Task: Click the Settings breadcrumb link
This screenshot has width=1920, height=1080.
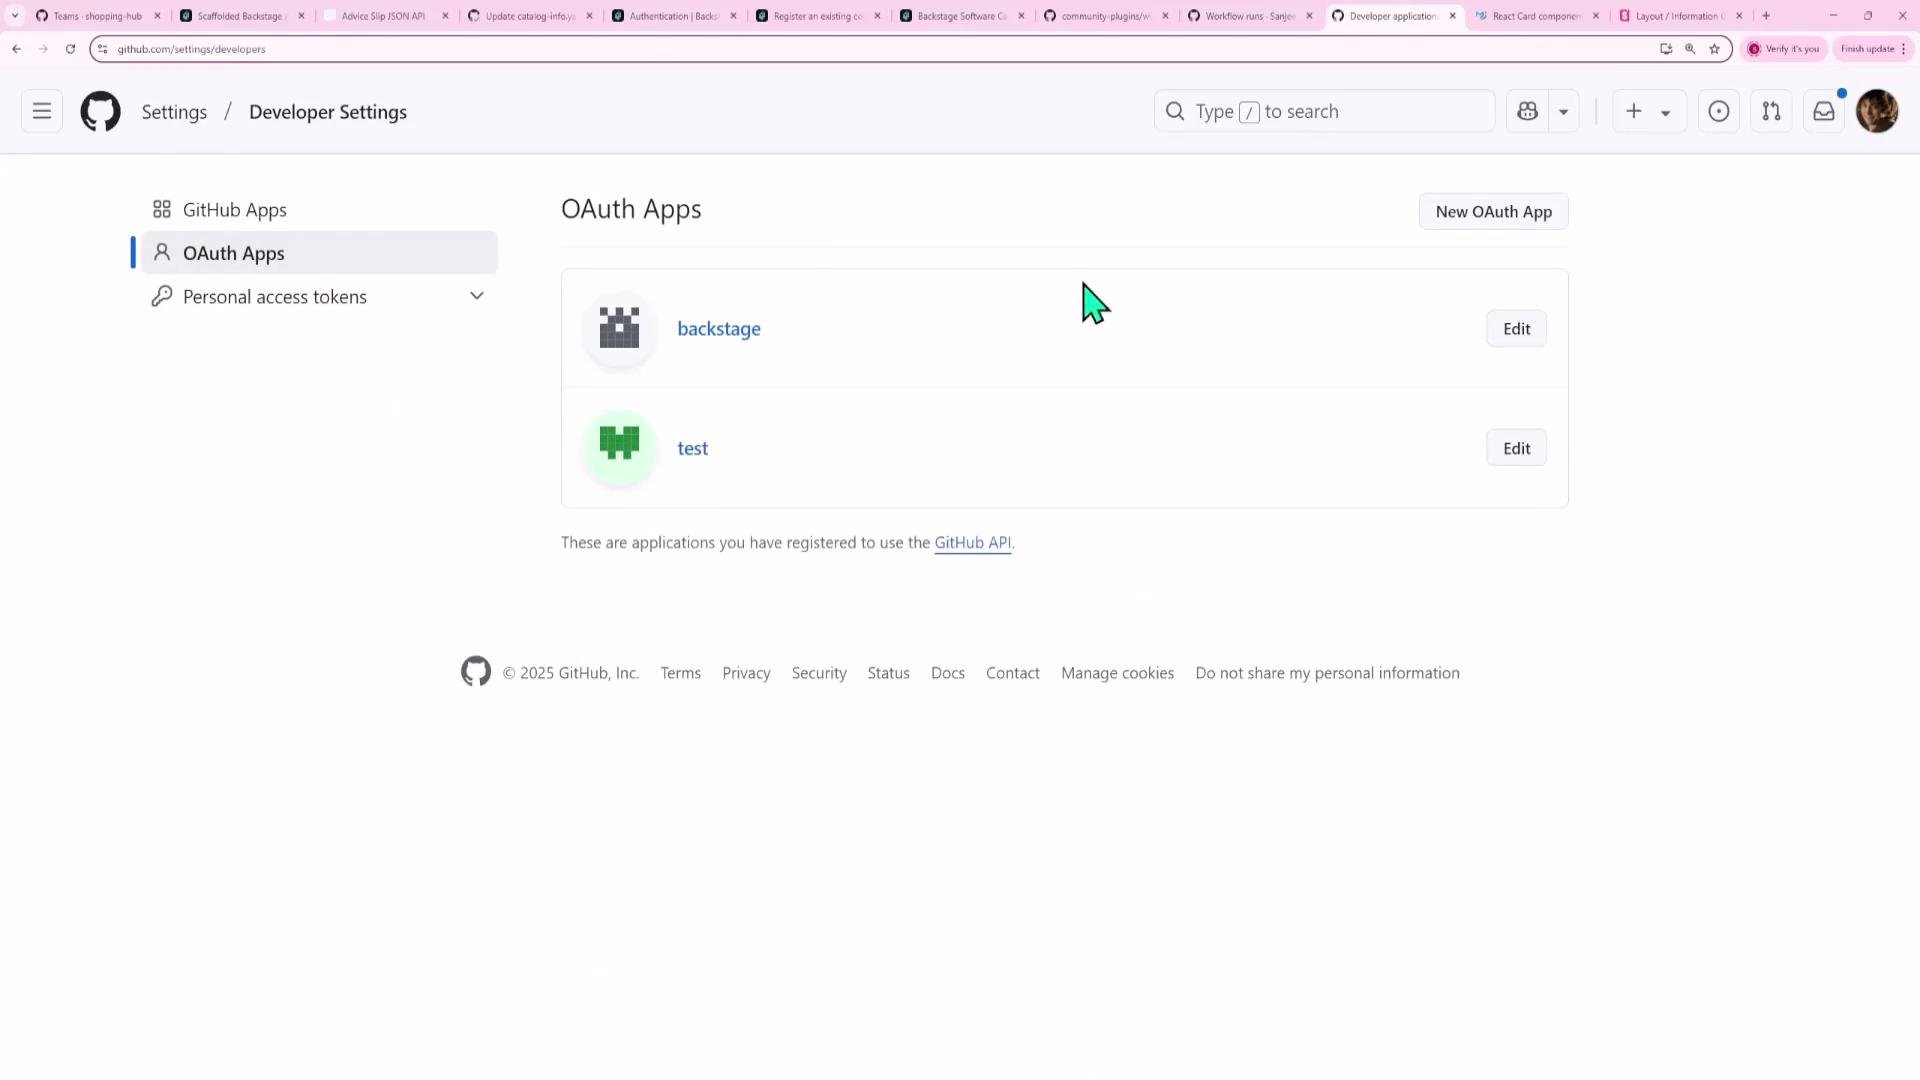Action: [174, 112]
